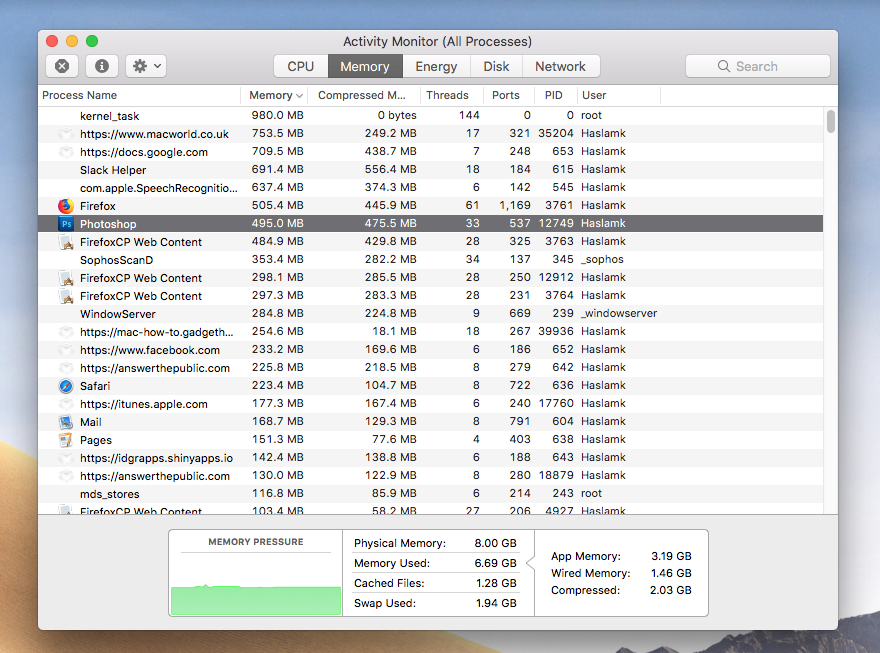Viewport: 880px width, 653px height.
Task: Click the Mail app icon
Action: [x=66, y=422]
